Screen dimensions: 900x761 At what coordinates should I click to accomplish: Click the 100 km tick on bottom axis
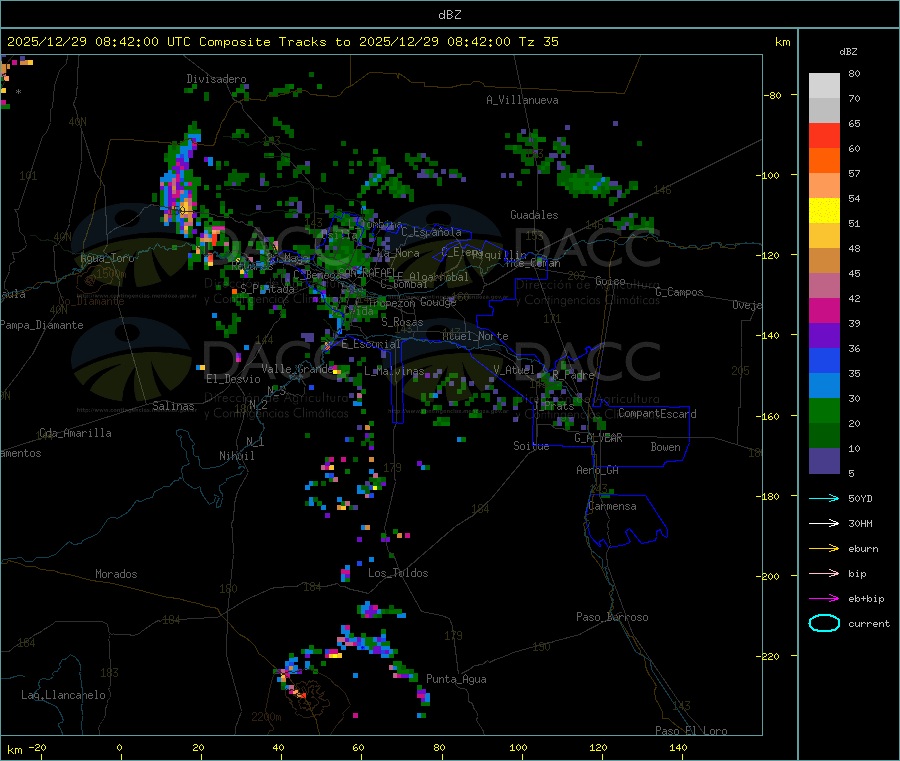click(x=518, y=747)
